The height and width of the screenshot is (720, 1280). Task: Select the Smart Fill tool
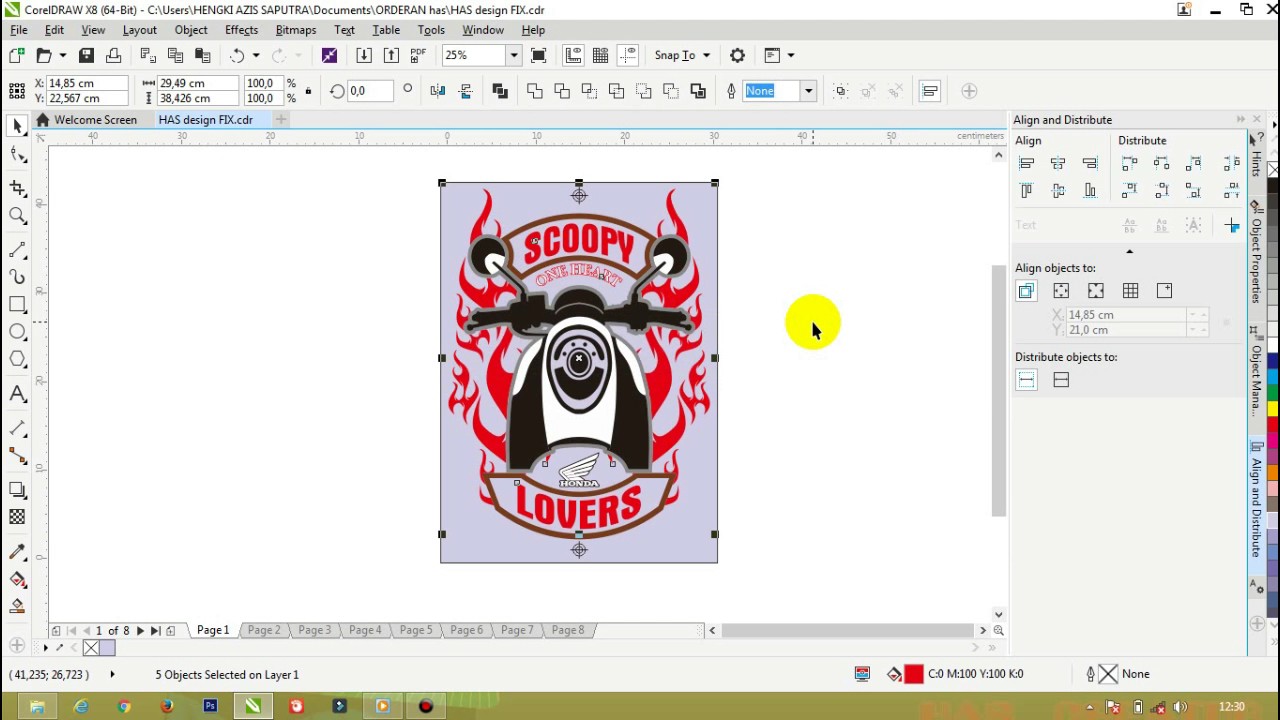17,606
